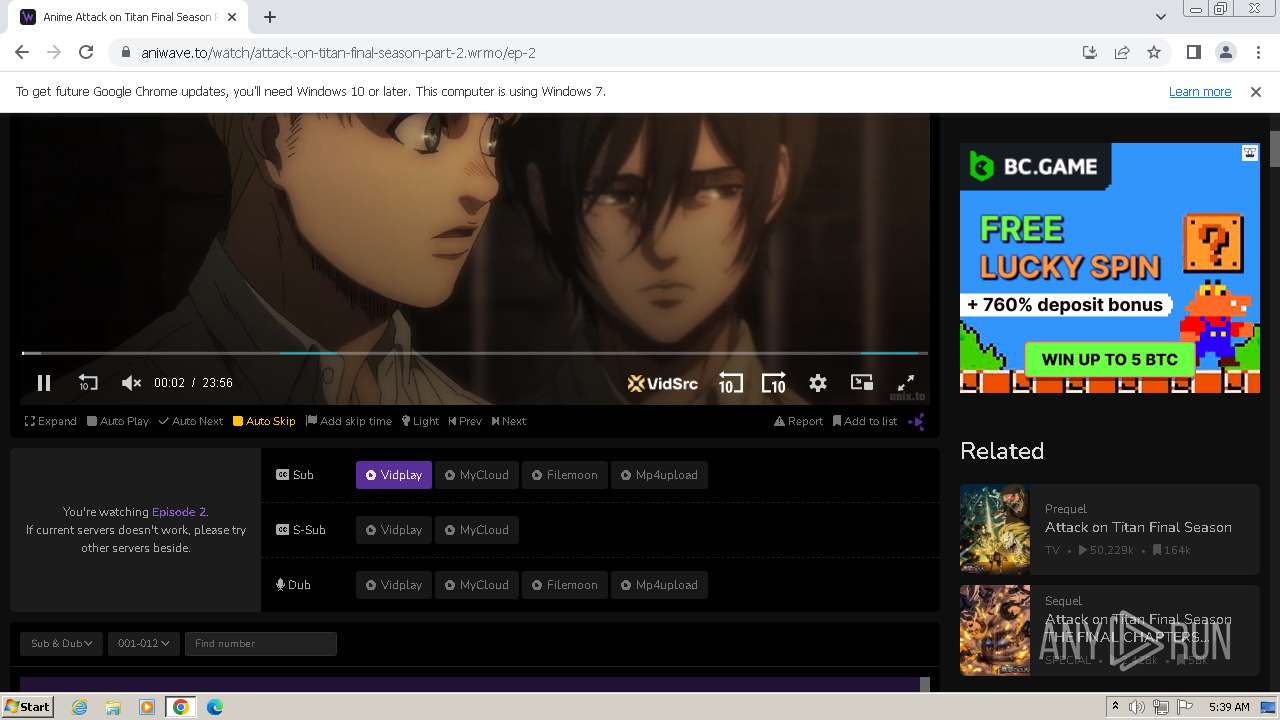1280x720 pixels.
Task: Open video player settings gear
Action: (x=818, y=383)
